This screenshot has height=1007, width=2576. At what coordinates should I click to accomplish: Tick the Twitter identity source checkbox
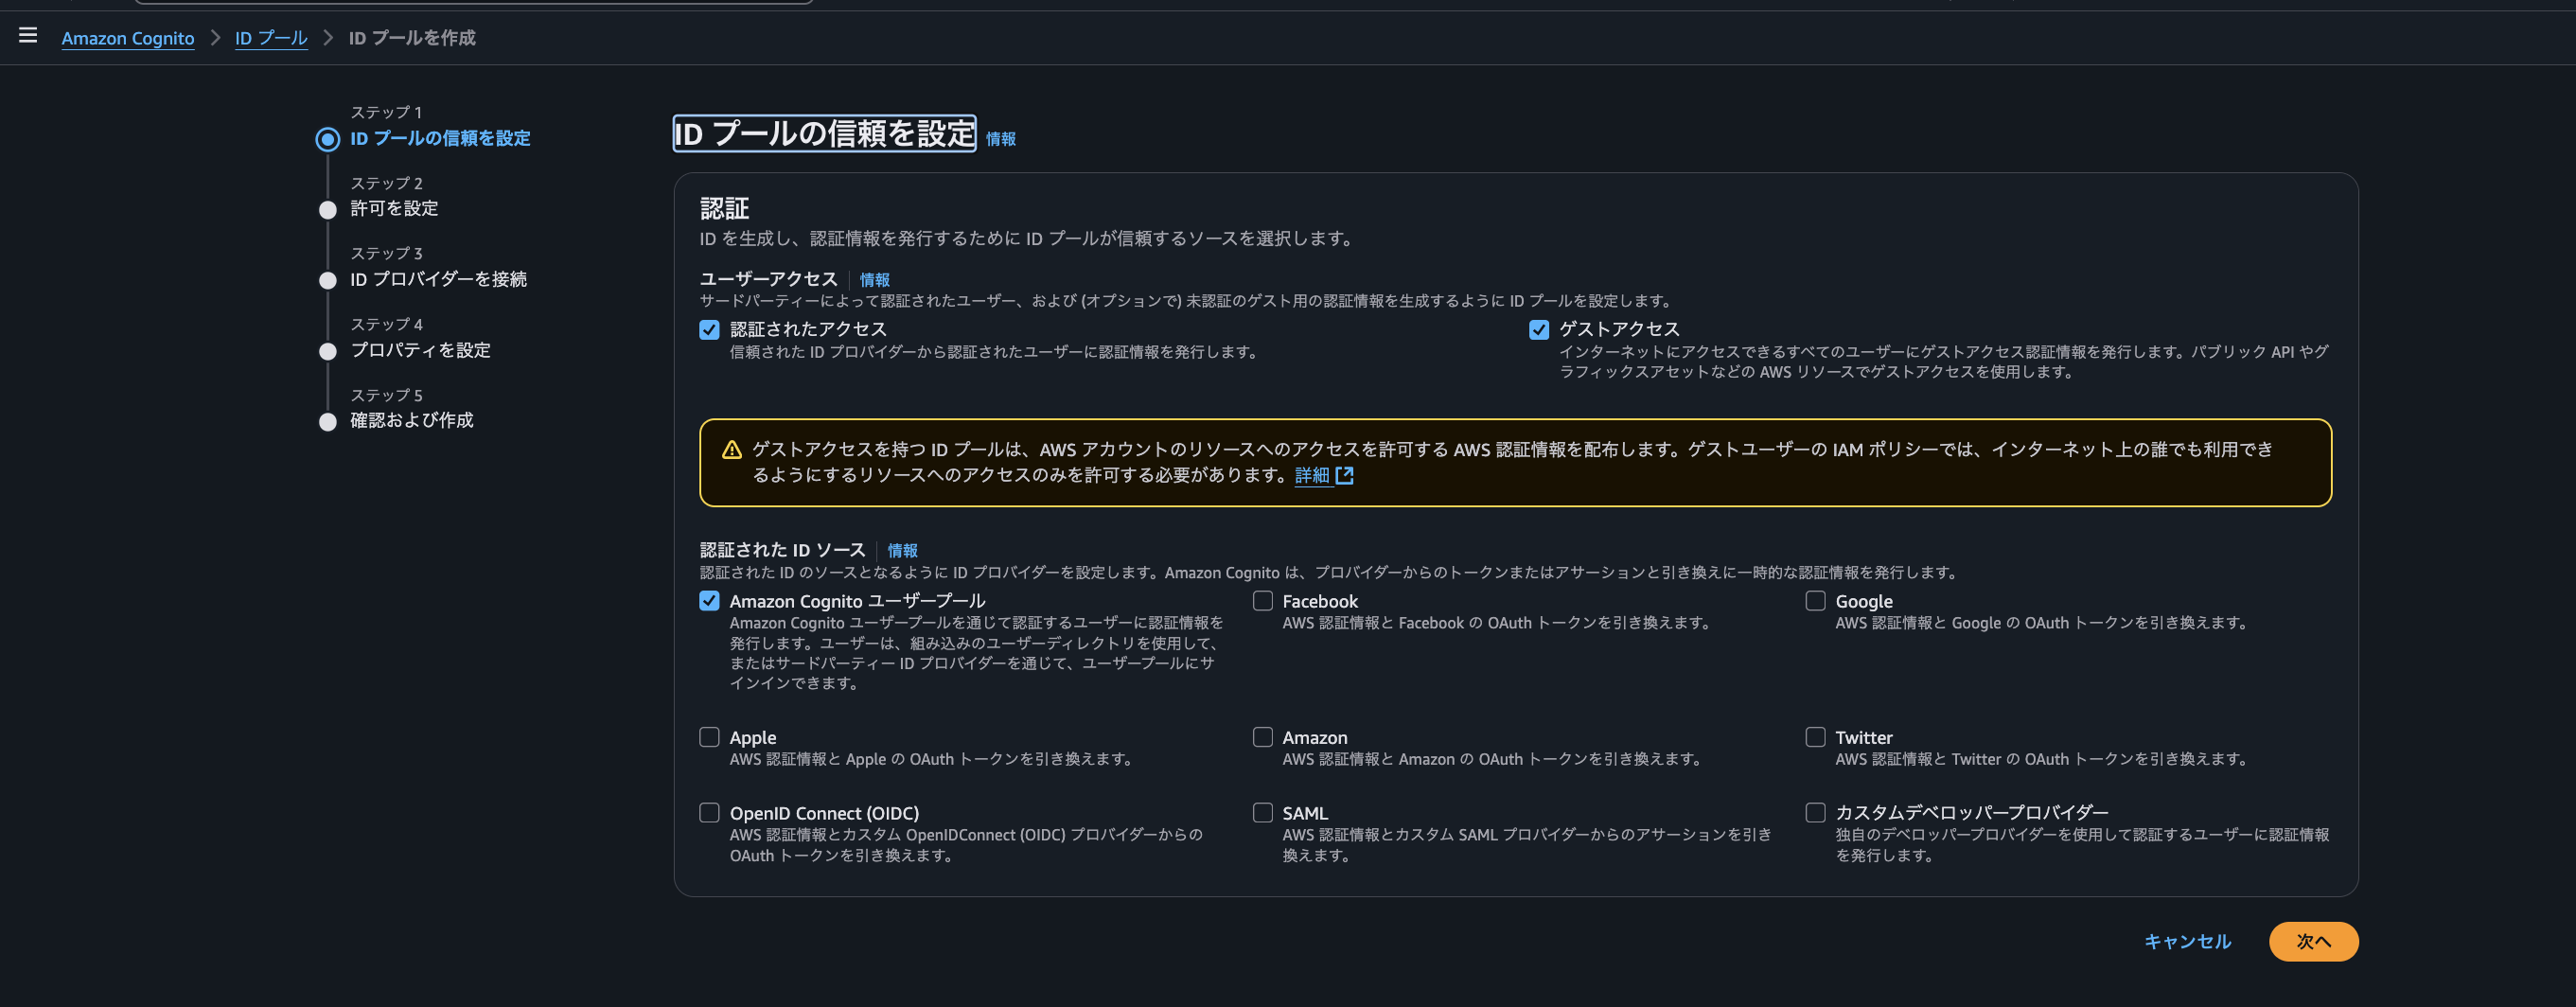tap(1815, 737)
